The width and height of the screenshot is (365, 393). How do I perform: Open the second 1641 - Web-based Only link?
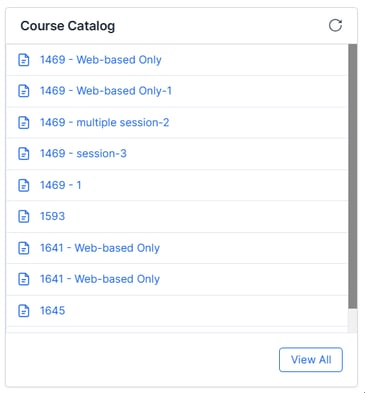(100, 279)
